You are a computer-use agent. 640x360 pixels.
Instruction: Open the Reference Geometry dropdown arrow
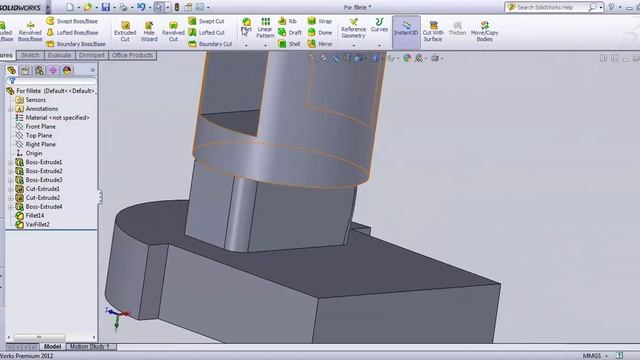[x=353, y=45]
